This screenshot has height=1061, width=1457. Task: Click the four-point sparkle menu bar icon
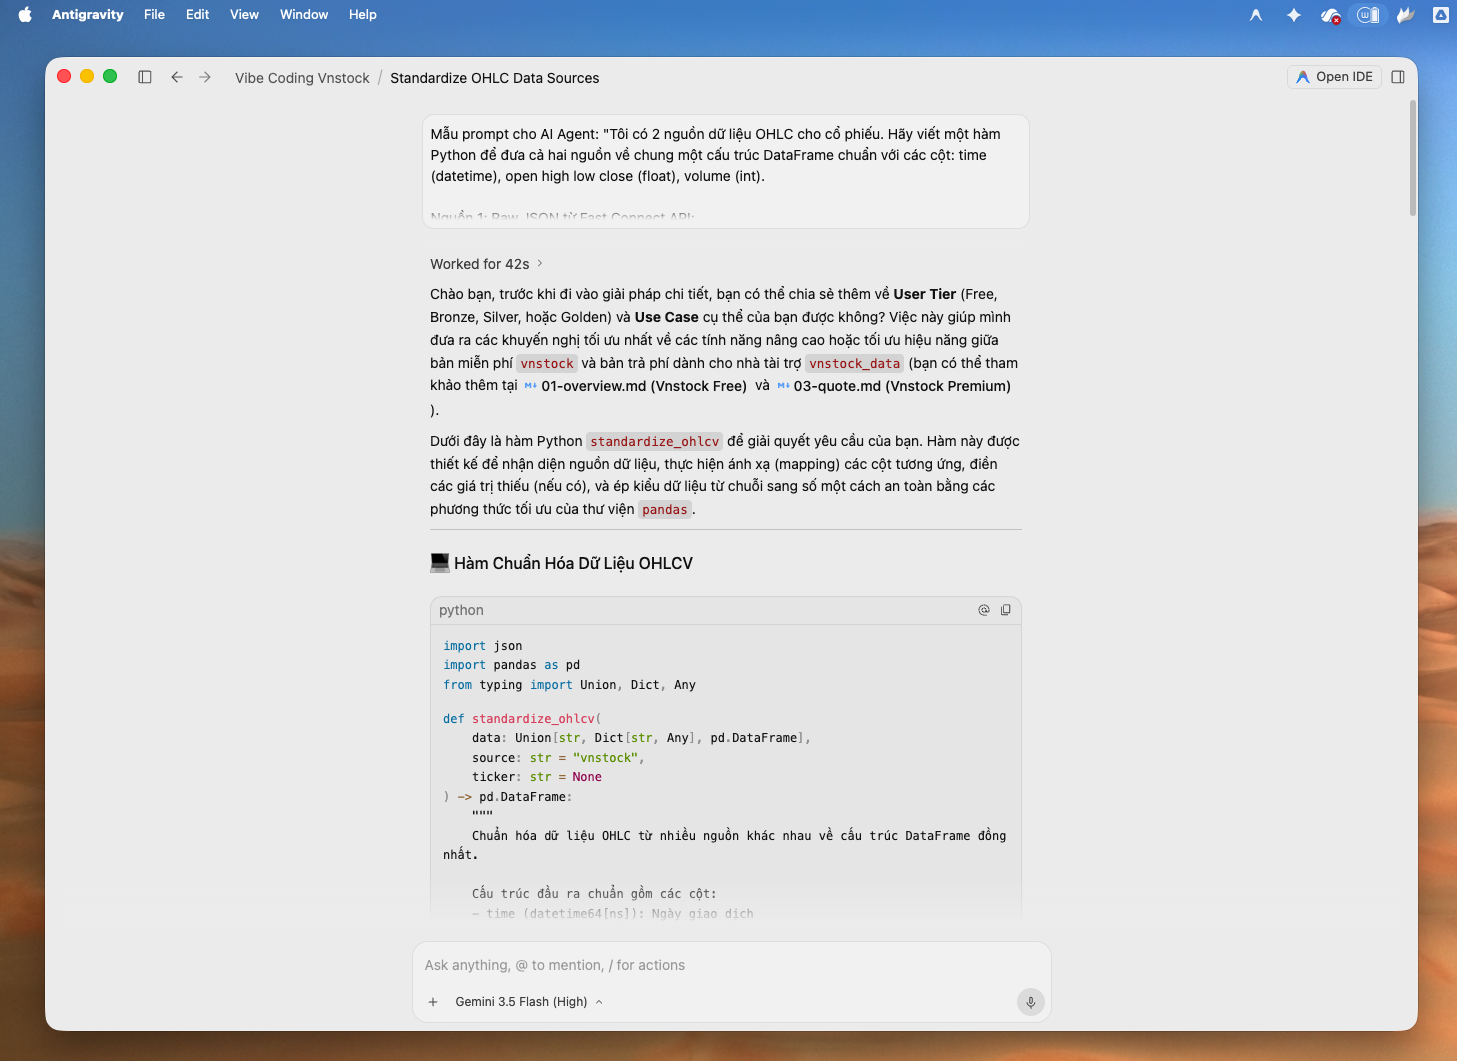(1294, 15)
